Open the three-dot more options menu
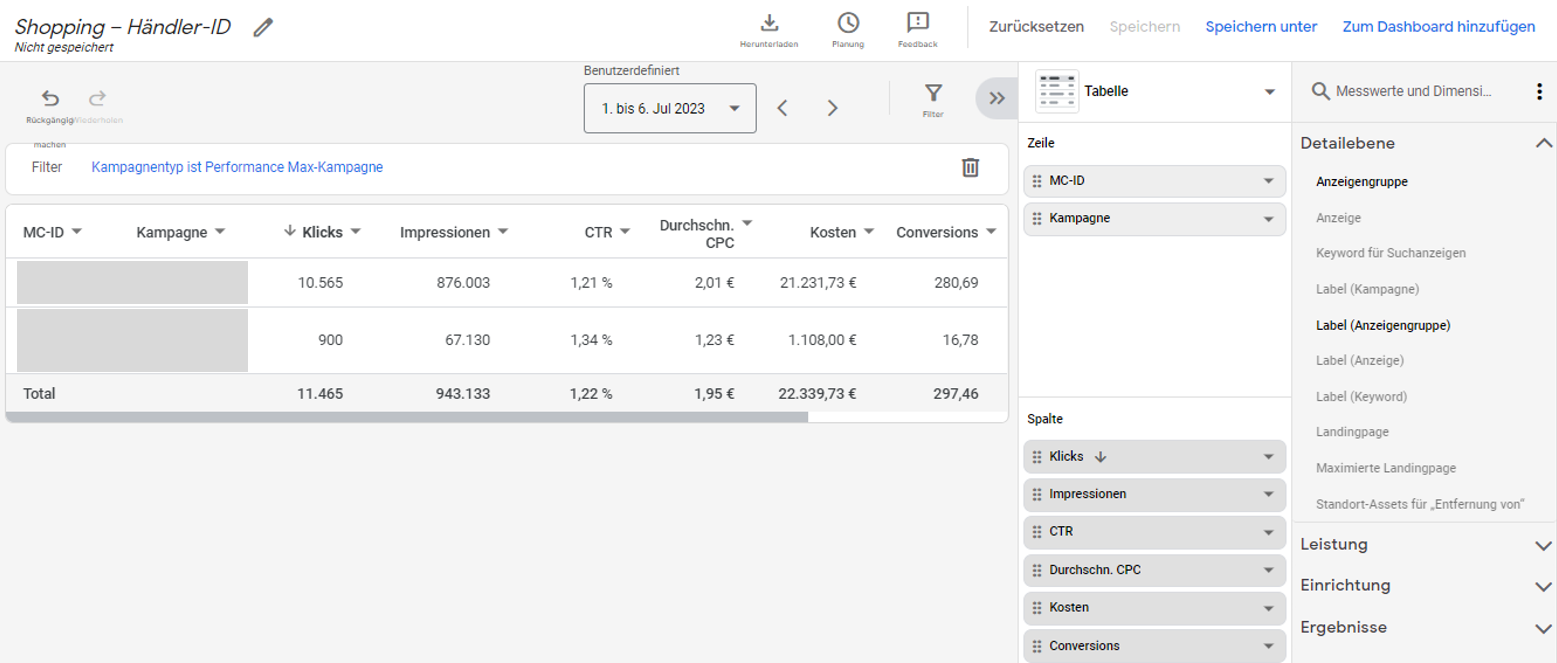The width and height of the screenshot is (1557, 663). click(1539, 92)
